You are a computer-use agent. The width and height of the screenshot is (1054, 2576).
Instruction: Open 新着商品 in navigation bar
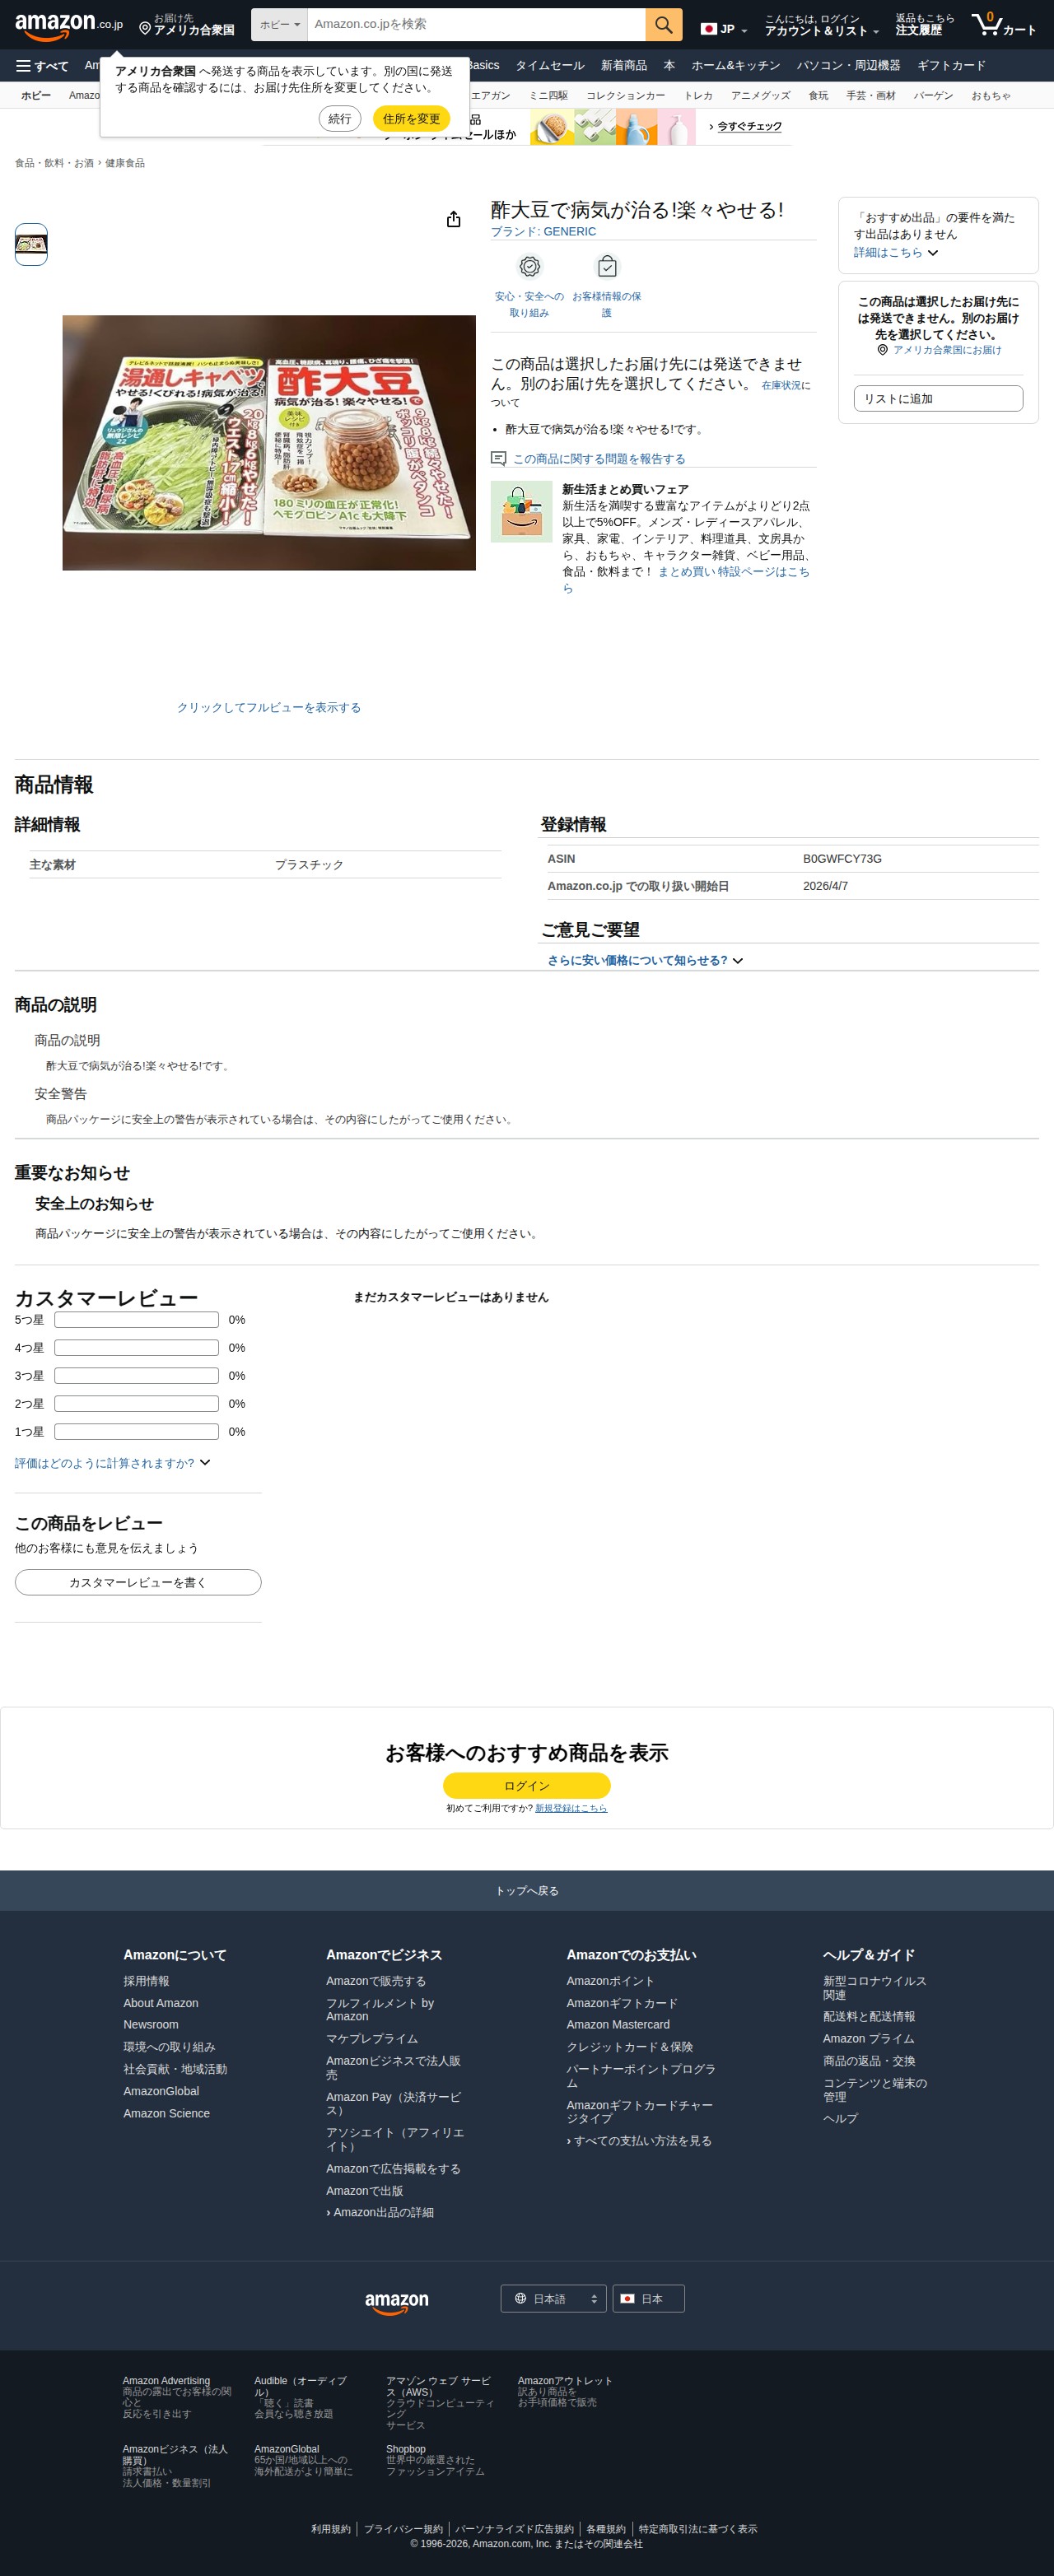coord(624,66)
